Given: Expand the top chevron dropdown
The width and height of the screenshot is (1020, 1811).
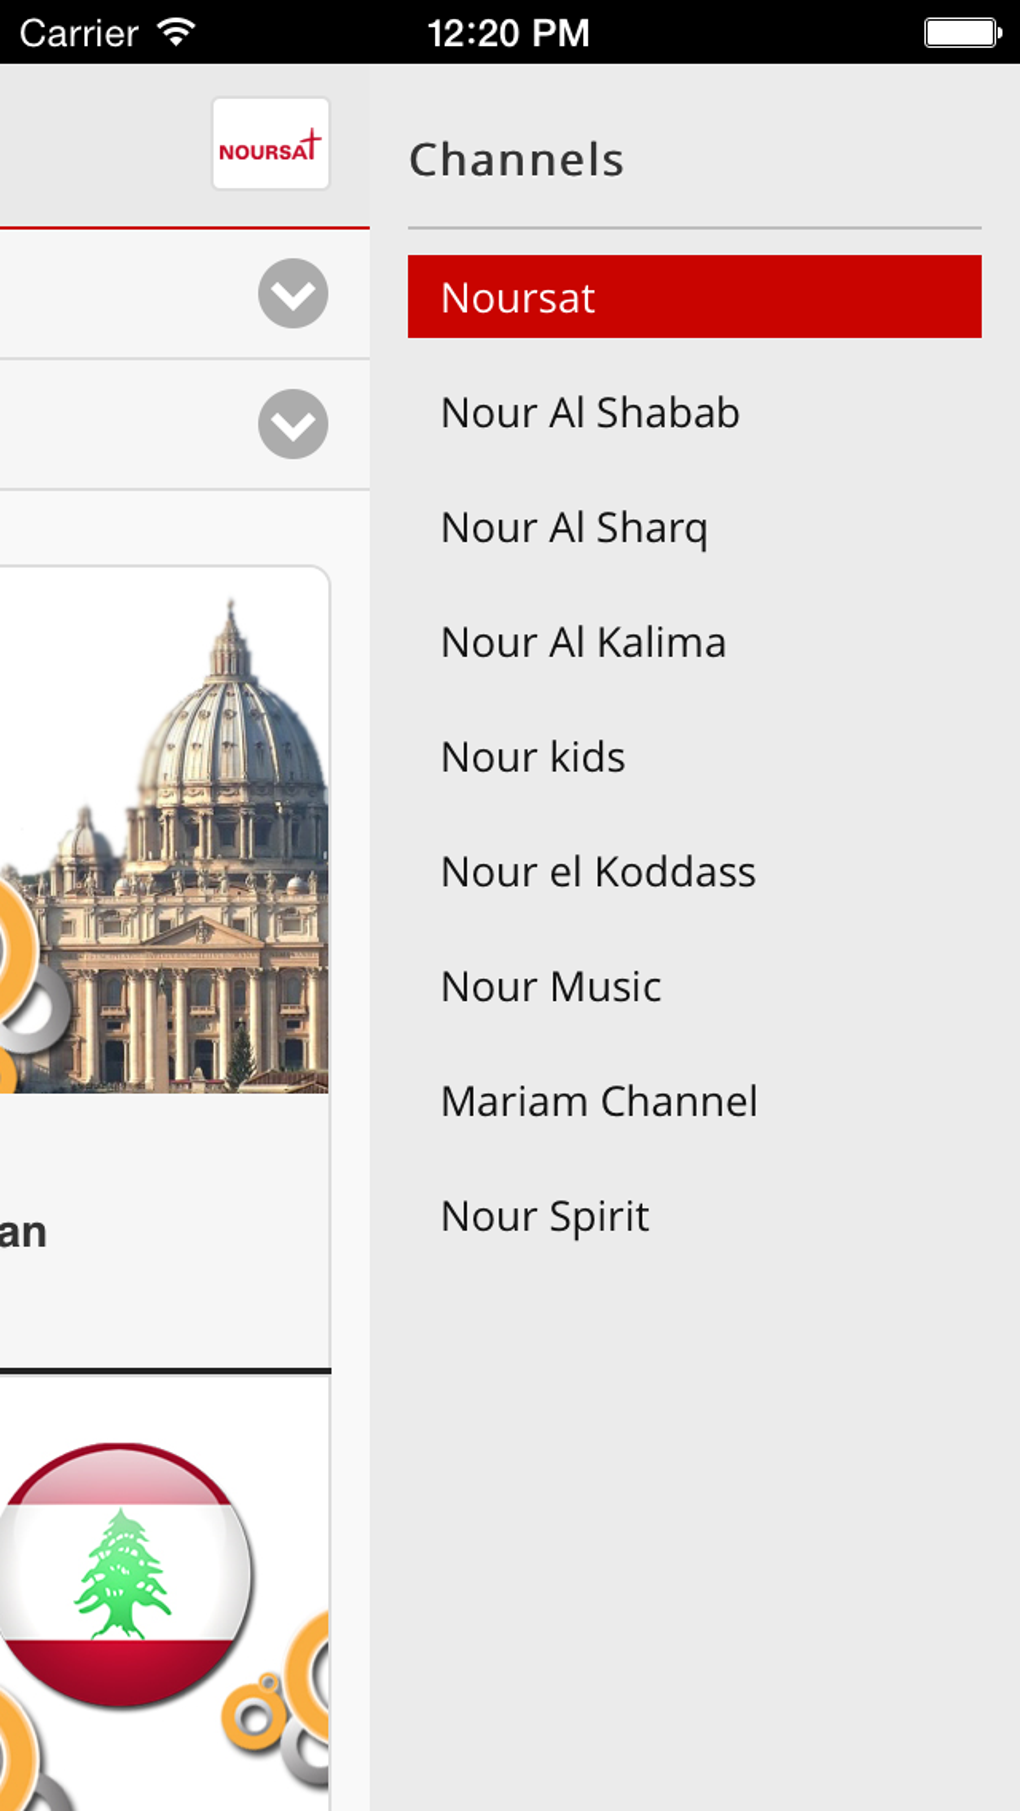Looking at the screenshot, I should pyautogui.click(x=292, y=293).
